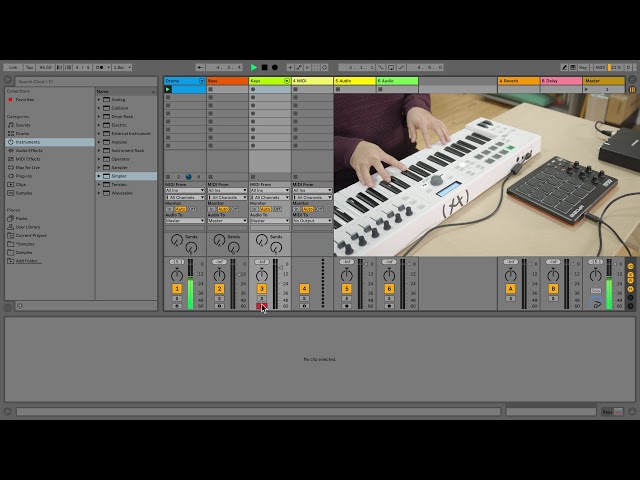Screen dimensions: 640x480
Task: Select the A Reverb return track title
Action: (519, 81)
